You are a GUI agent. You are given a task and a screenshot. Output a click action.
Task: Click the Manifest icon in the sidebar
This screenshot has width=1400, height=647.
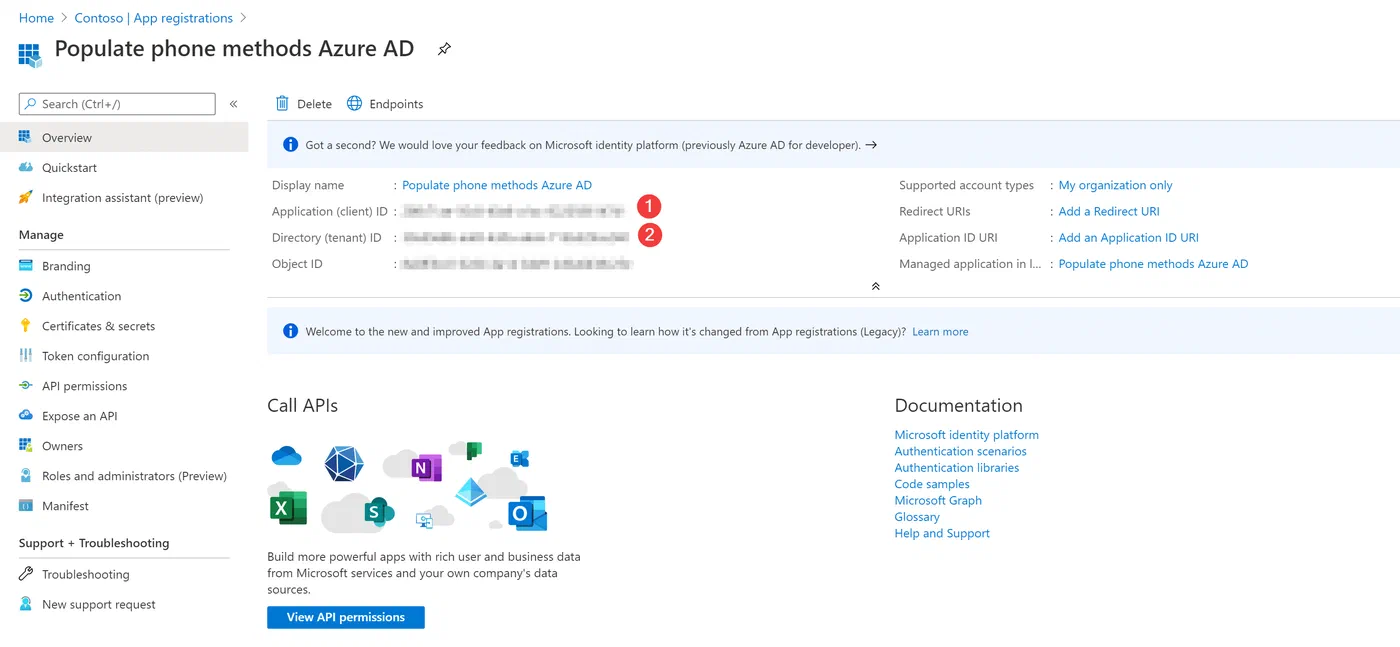pos(25,506)
